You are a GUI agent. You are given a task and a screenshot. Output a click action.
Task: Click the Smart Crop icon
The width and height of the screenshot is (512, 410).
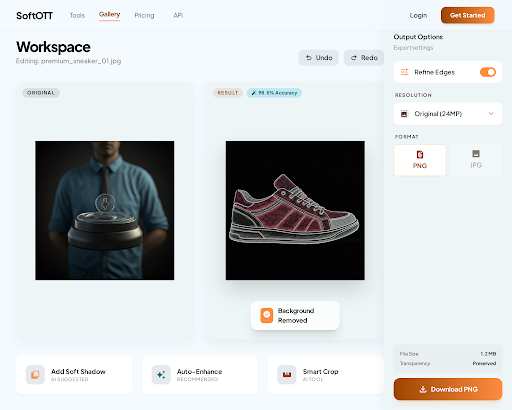coord(287,375)
